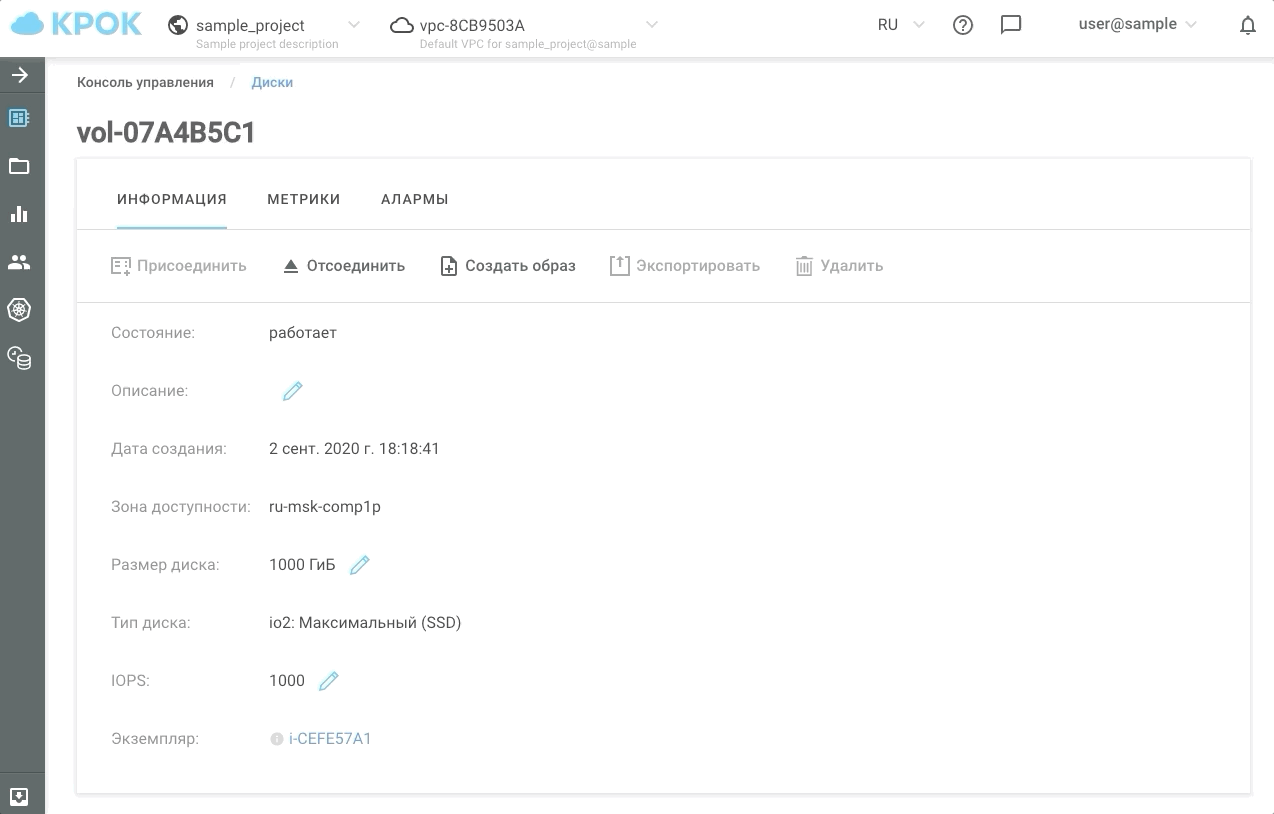Open the folder icon in sidebar
The image size is (1274, 814).
click(x=19, y=166)
